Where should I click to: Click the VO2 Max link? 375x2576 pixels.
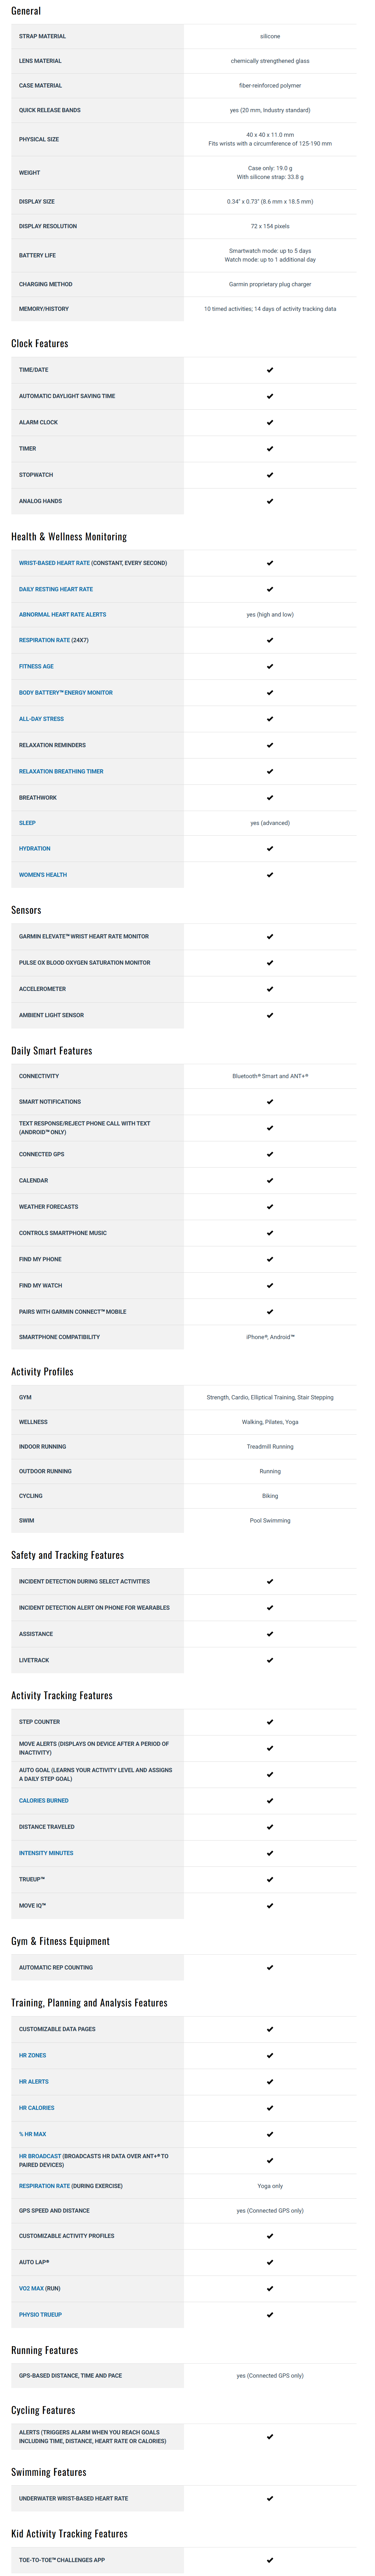(x=31, y=2288)
